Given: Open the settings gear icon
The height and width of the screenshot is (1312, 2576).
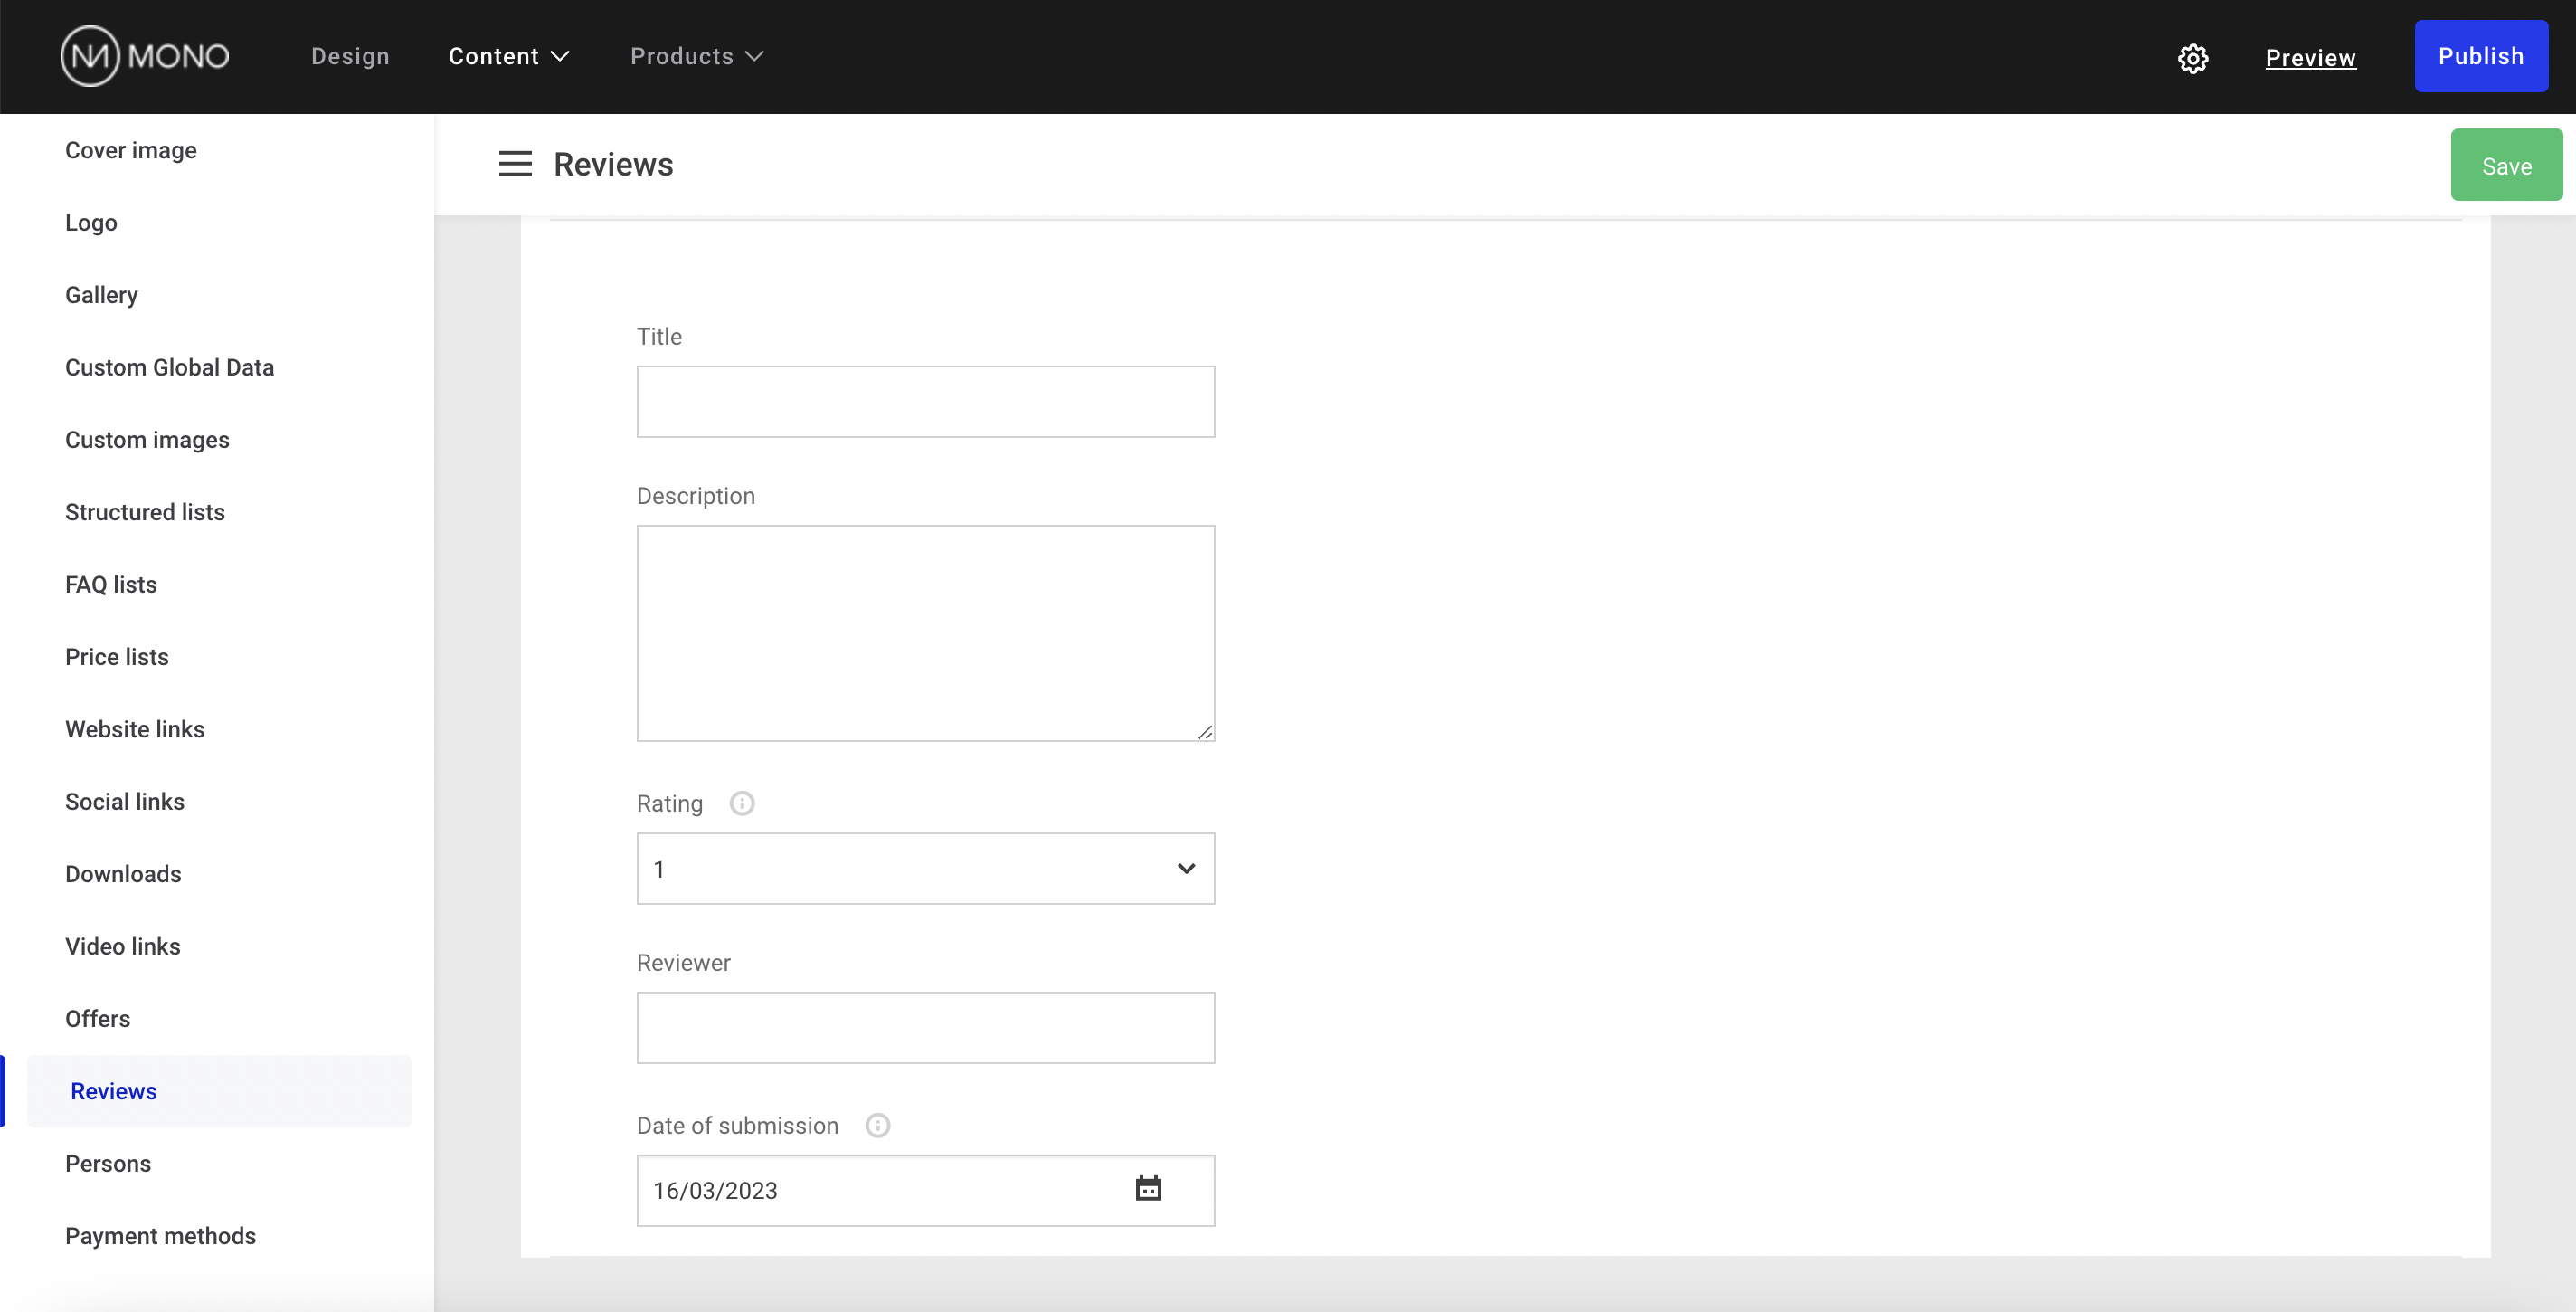Looking at the screenshot, I should pos(2192,58).
